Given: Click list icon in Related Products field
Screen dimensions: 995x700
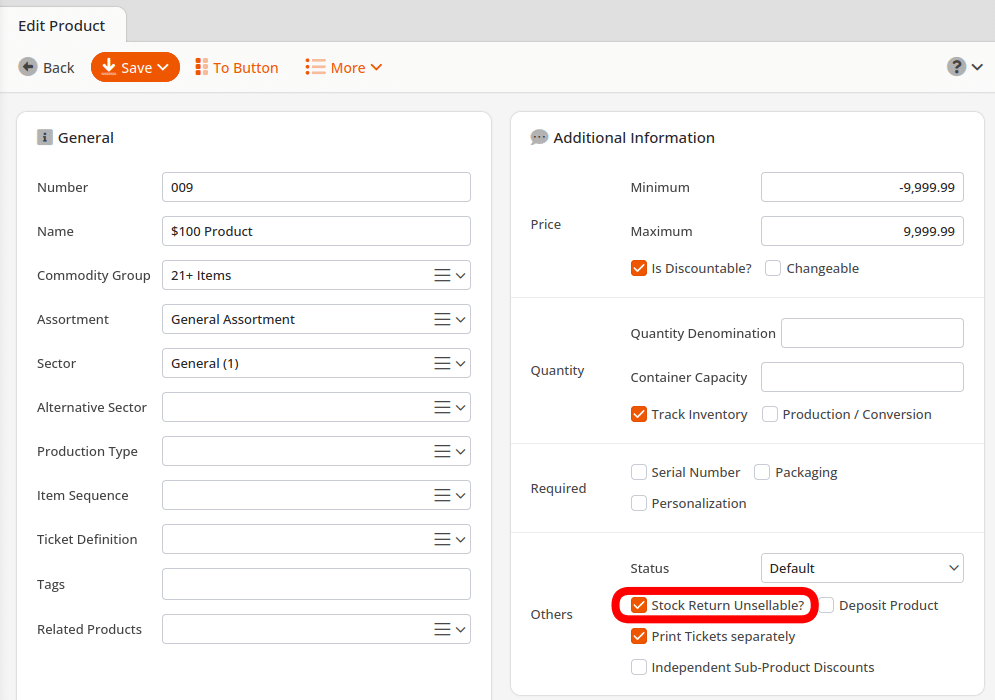Looking at the screenshot, I should click(442, 630).
